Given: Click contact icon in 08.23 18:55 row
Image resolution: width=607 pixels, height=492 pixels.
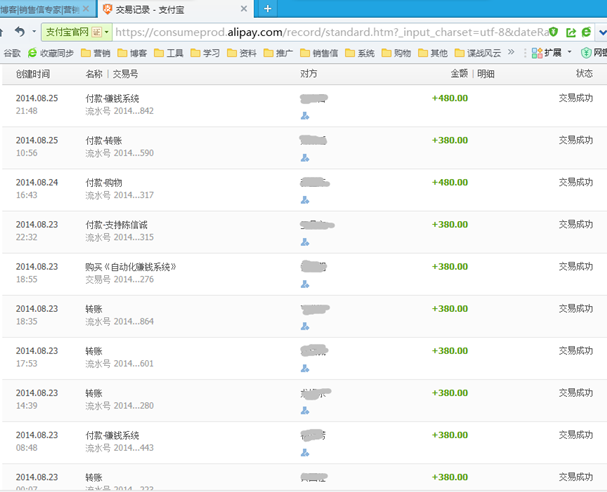Looking at the screenshot, I should click(x=305, y=284).
